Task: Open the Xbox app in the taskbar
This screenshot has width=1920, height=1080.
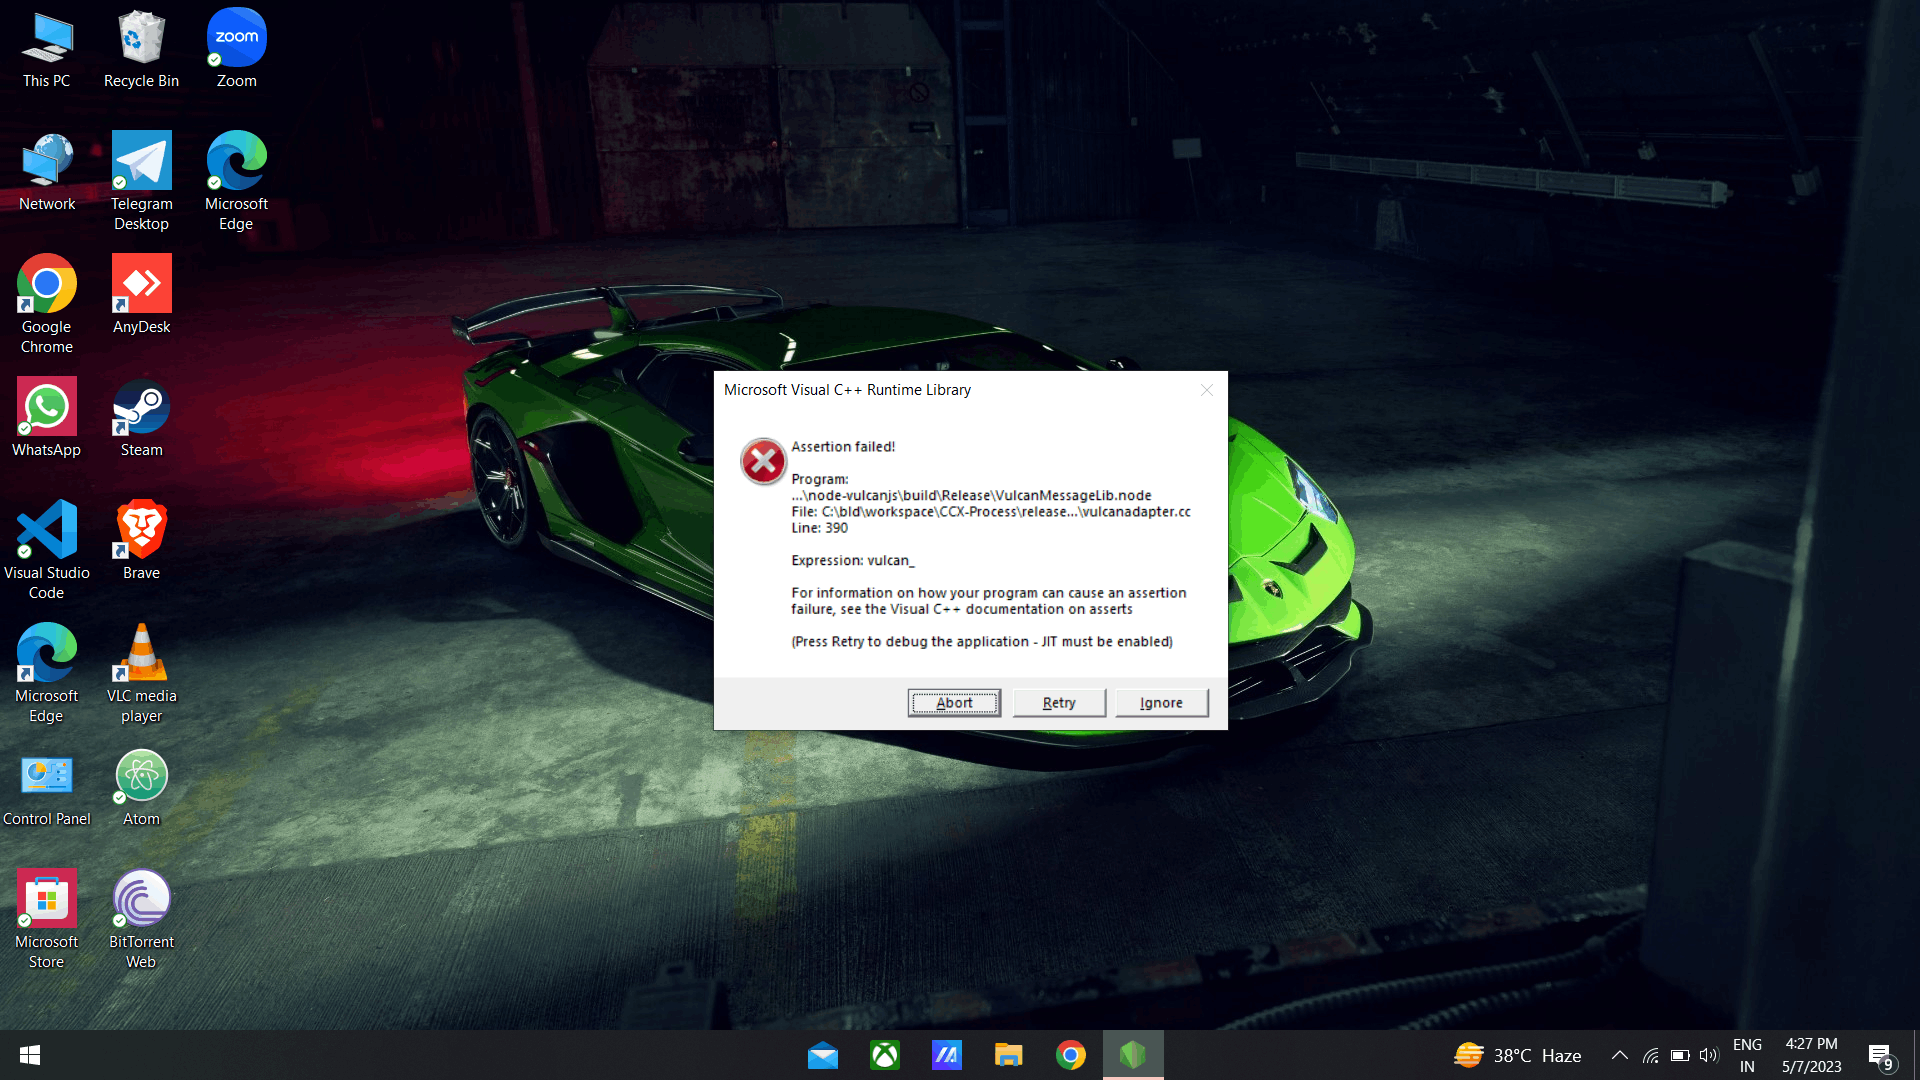Action: (x=884, y=1055)
